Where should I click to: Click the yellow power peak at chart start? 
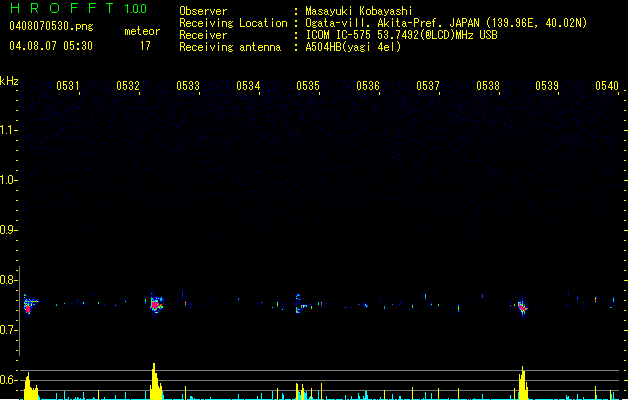pos(30,386)
